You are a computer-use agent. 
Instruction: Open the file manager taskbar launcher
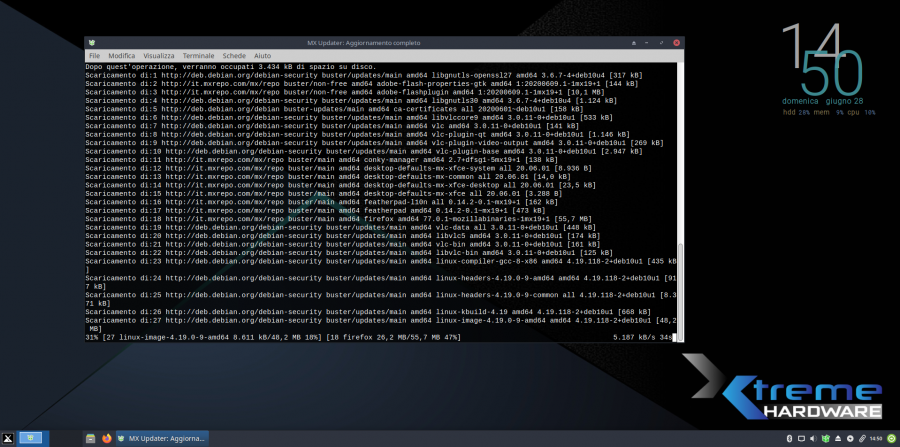[91, 438]
